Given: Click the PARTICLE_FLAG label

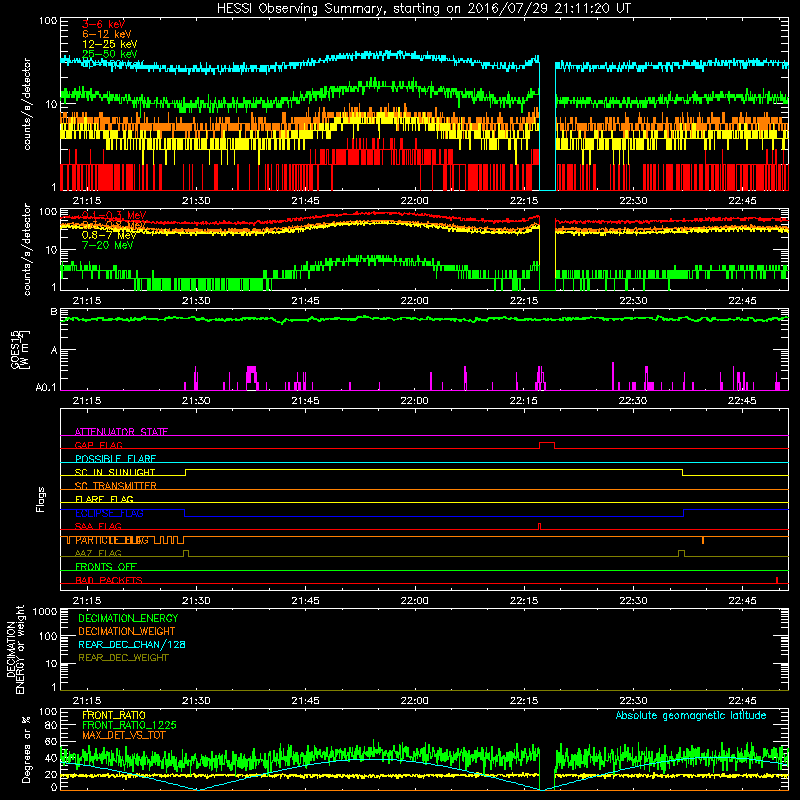Looking at the screenshot, I should tap(112, 540).
